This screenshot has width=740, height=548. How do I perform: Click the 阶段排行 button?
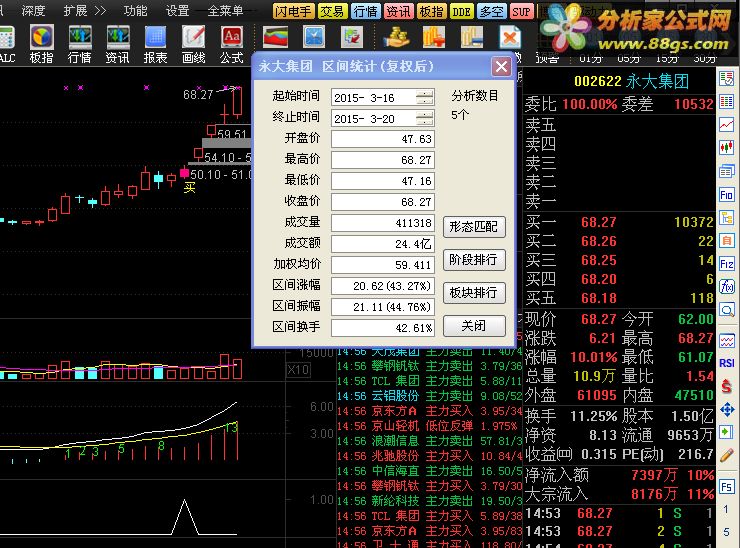474,260
